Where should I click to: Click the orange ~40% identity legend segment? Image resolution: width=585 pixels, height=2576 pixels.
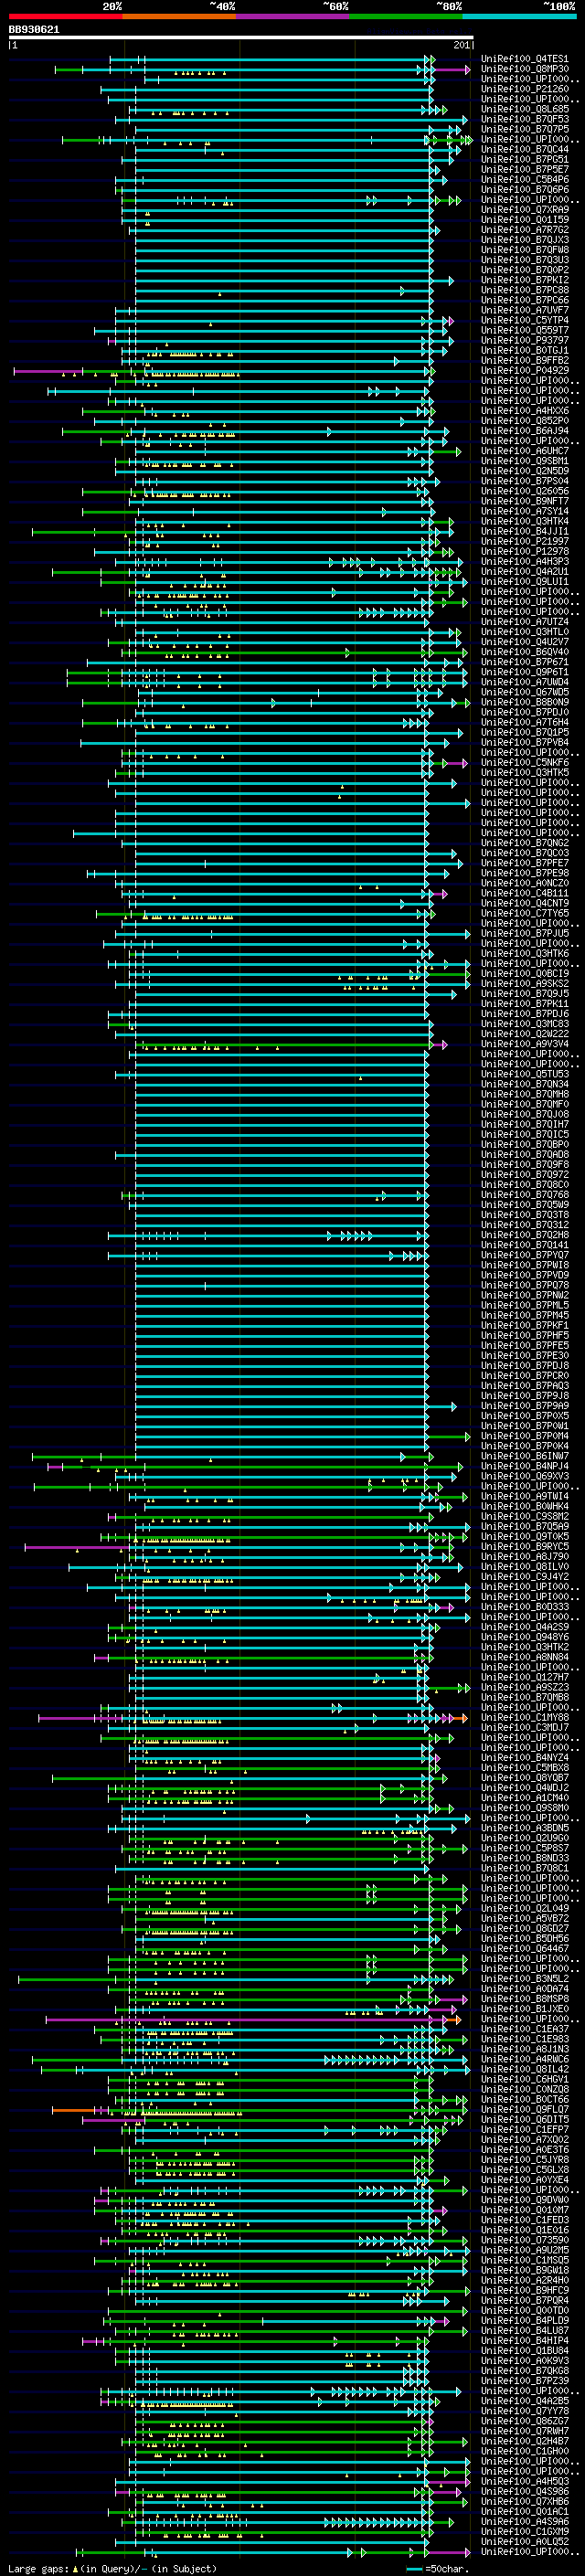179,17
